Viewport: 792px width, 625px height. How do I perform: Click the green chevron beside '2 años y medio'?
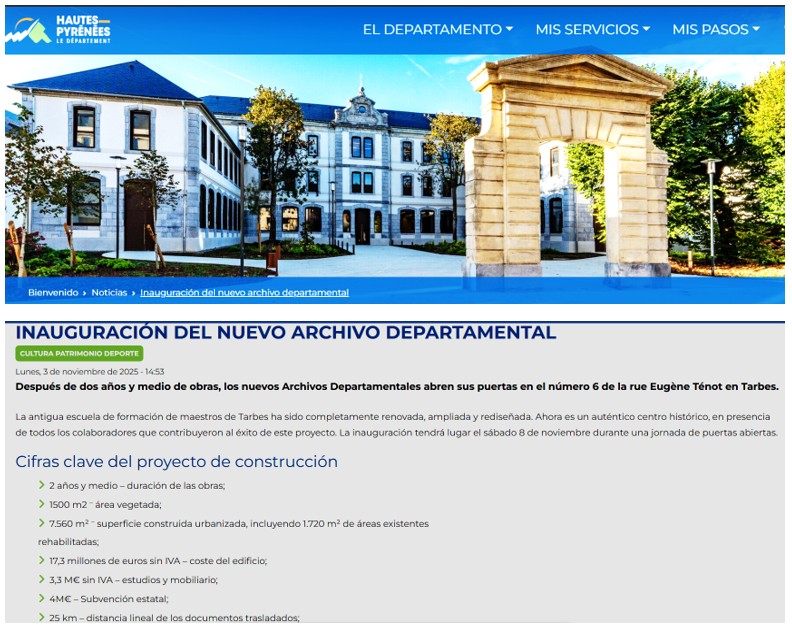pos(41,485)
